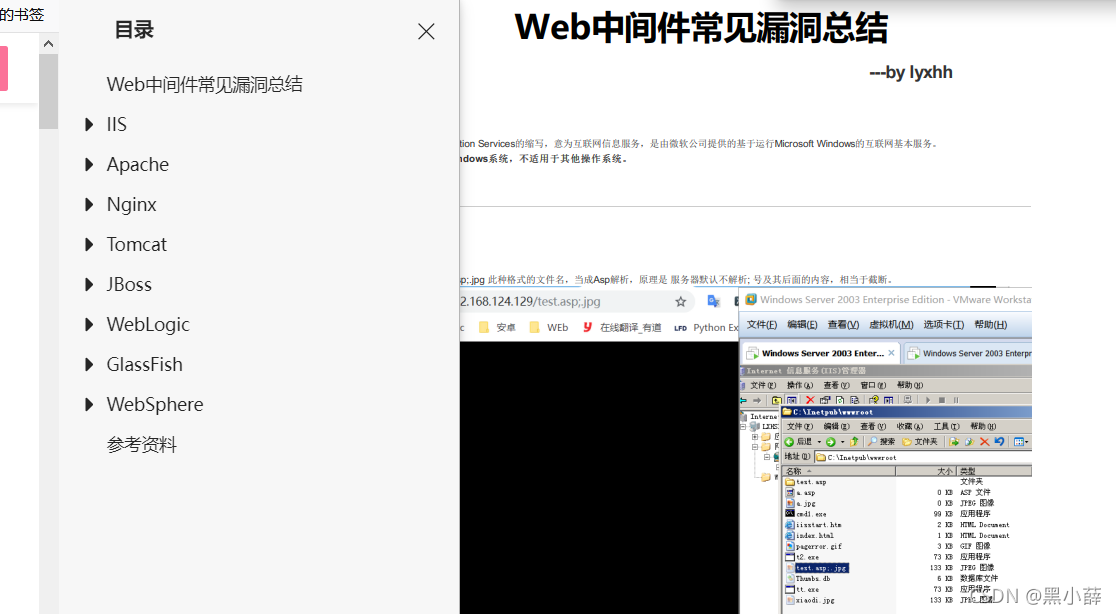Select the xiaodi.jpg file
The image size is (1116, 614).
coord(811,600)
